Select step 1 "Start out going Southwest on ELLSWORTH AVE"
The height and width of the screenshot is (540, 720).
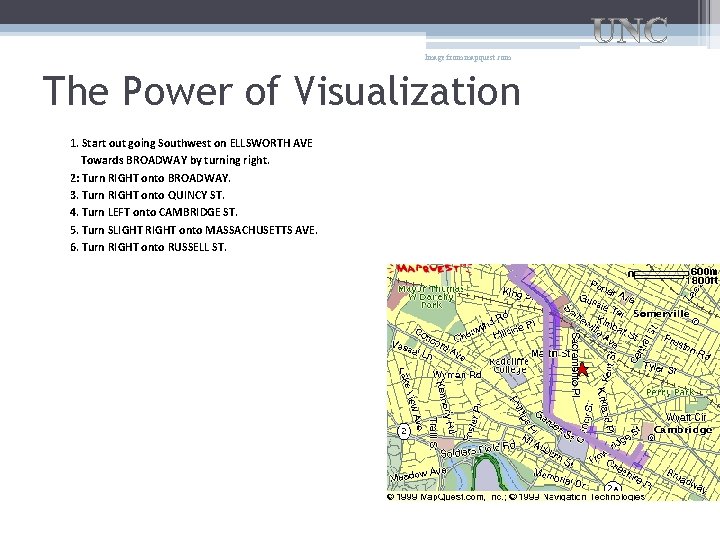[191, 143]
